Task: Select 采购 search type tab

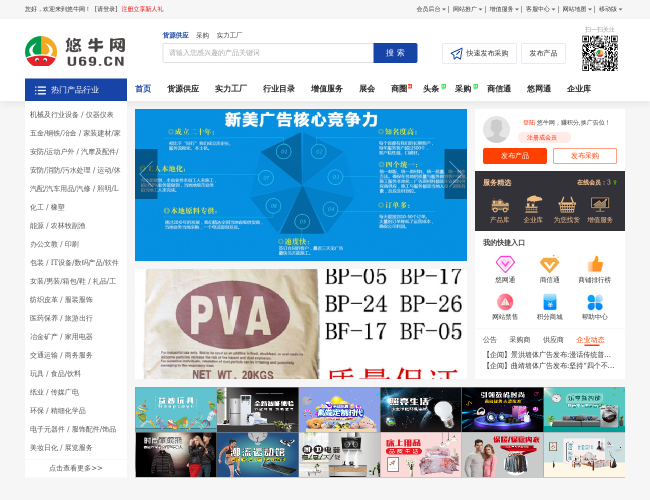Action: (203, 35)
